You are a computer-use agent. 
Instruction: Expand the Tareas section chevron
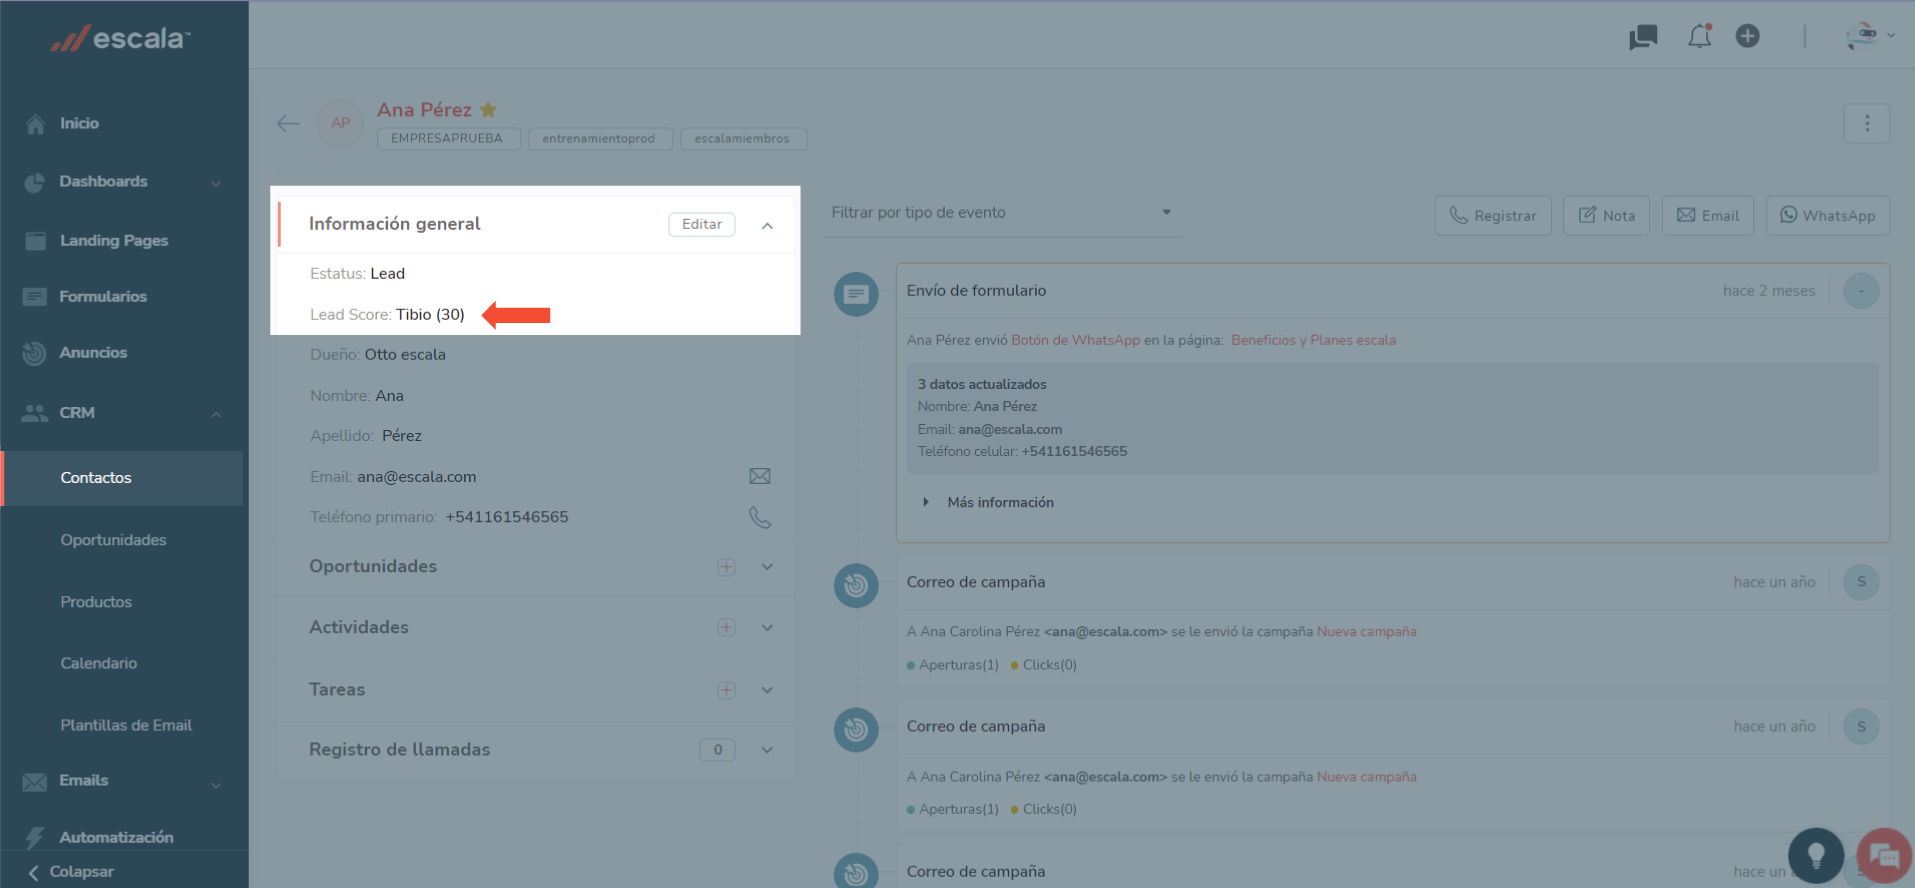point(767,690)
